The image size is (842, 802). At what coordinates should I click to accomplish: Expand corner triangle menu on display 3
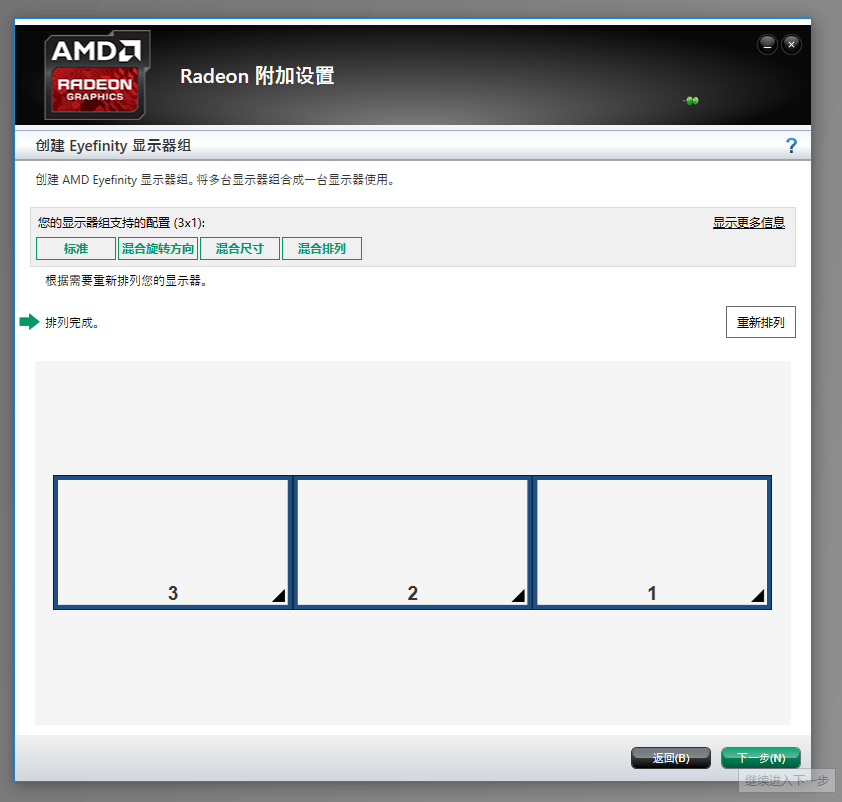[x=280, y=597]
